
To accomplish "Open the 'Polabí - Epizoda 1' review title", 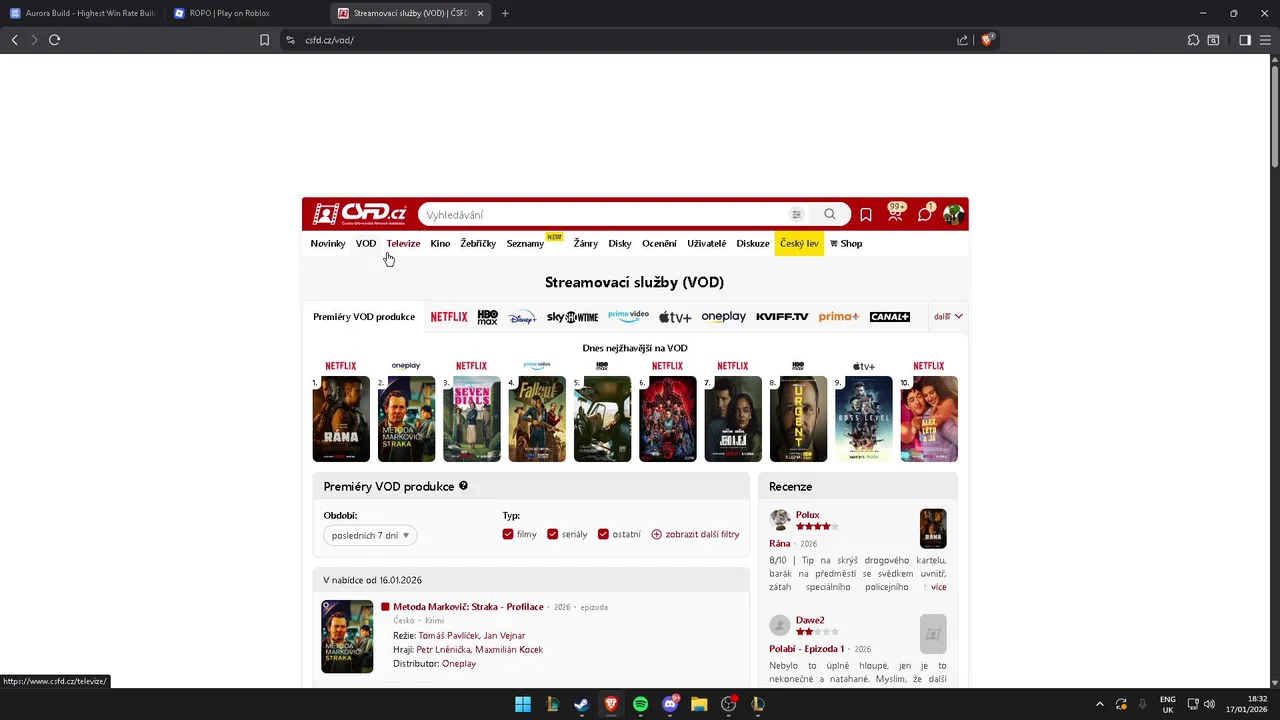I will [807, 649].
